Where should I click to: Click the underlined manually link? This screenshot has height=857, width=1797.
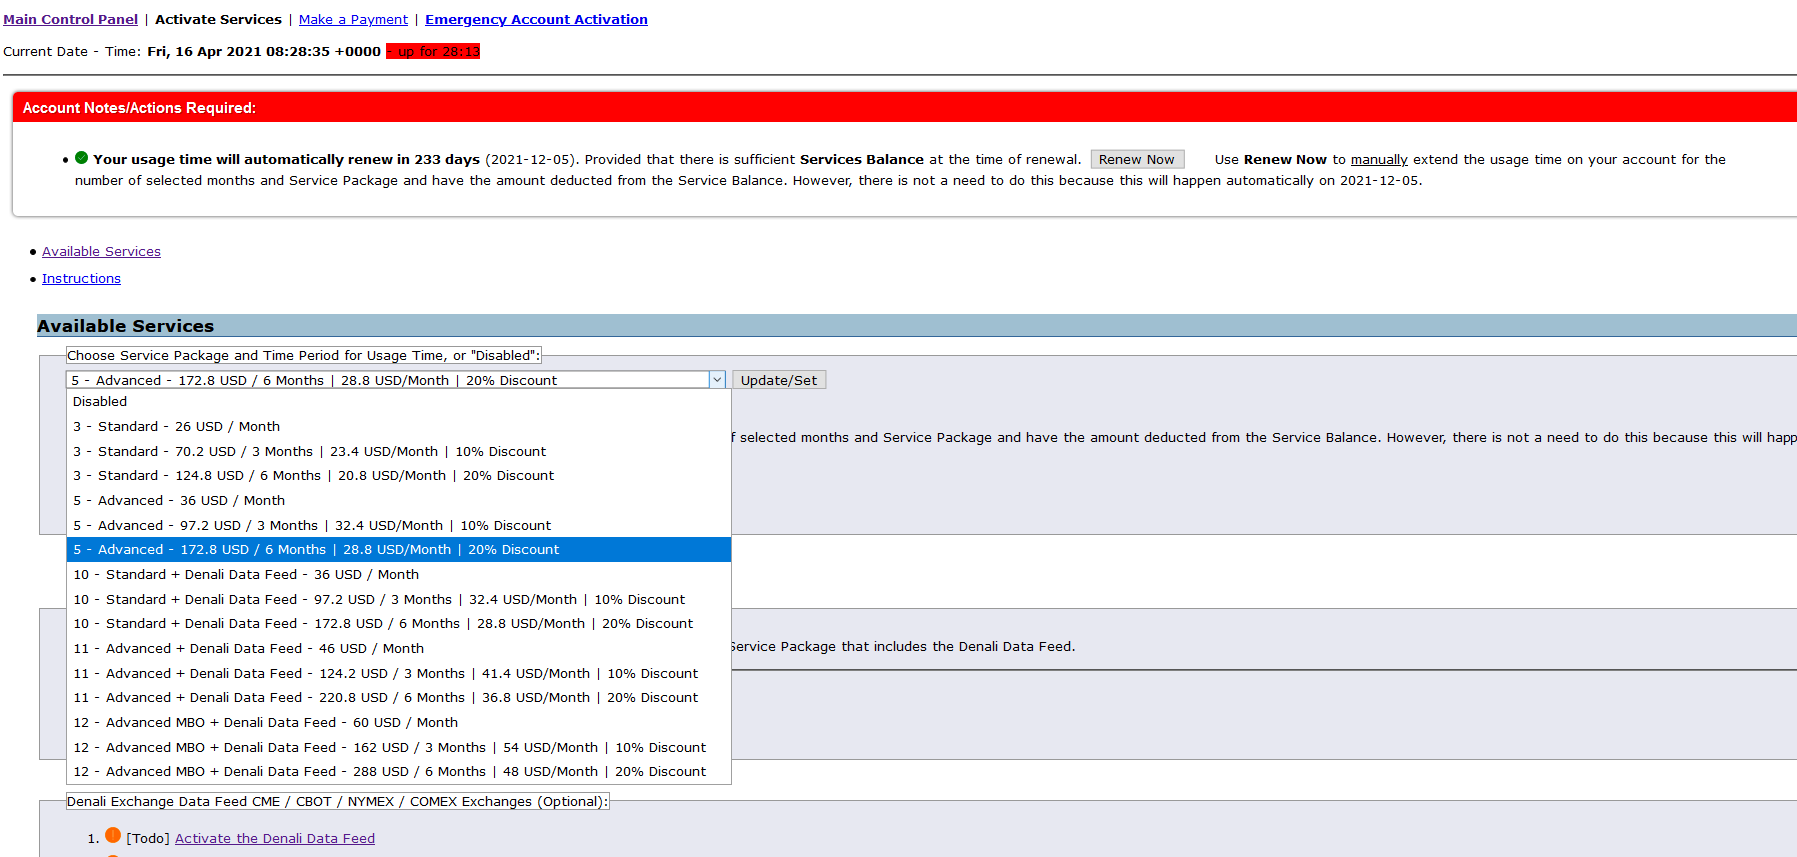pos(1379,160)
